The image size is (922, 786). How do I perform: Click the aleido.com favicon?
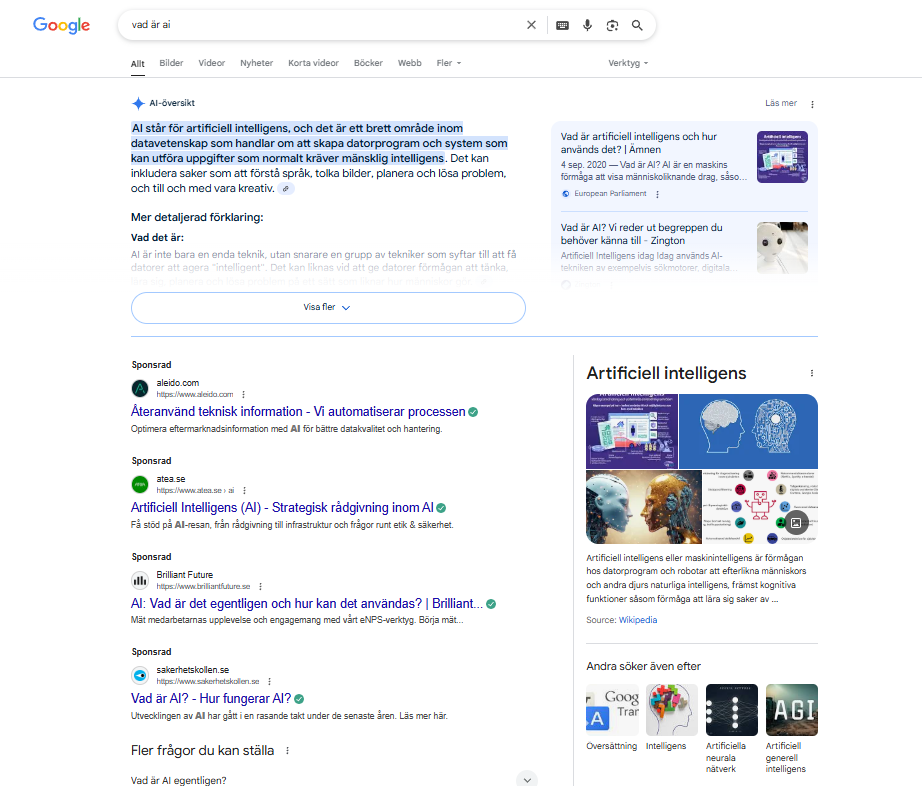pos(140,389)
